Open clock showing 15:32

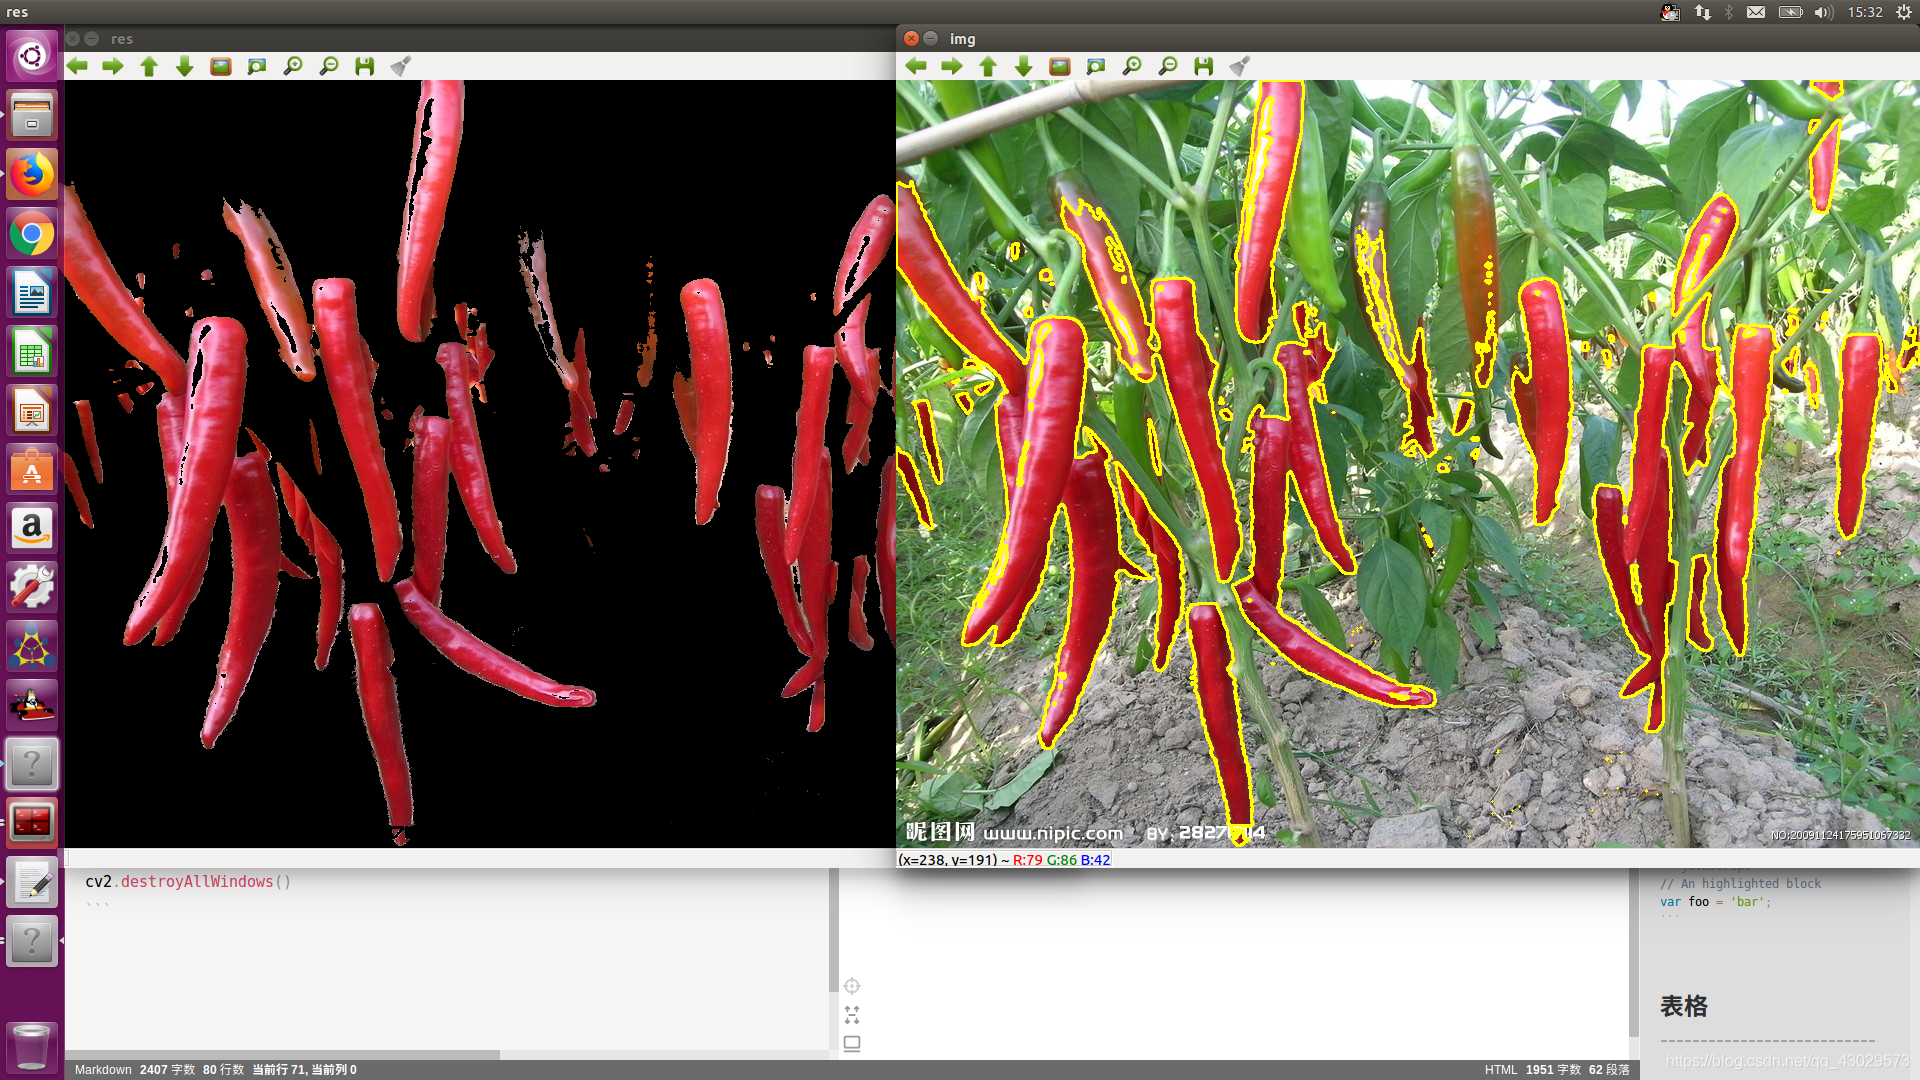(1865, 12)
